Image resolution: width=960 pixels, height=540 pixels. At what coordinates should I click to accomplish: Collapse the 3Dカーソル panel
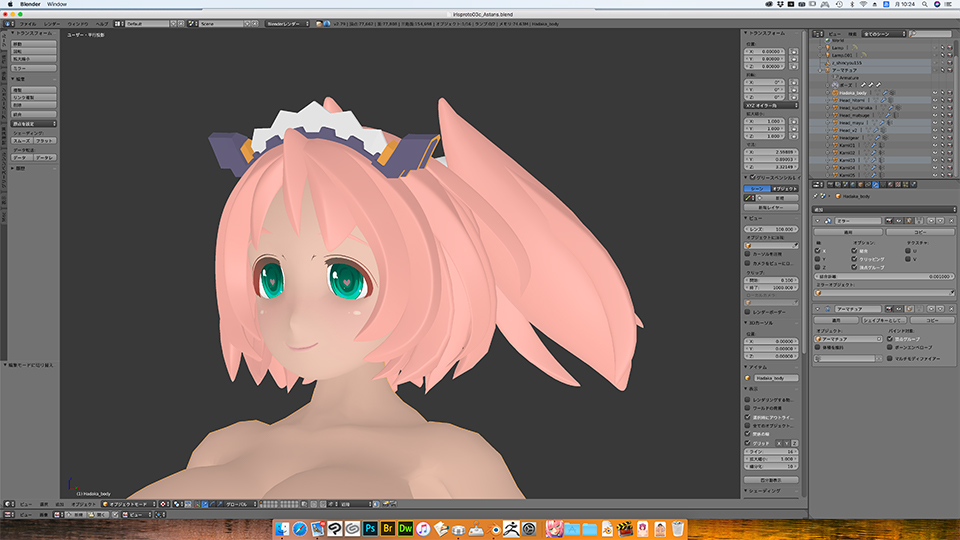[747, 323]
